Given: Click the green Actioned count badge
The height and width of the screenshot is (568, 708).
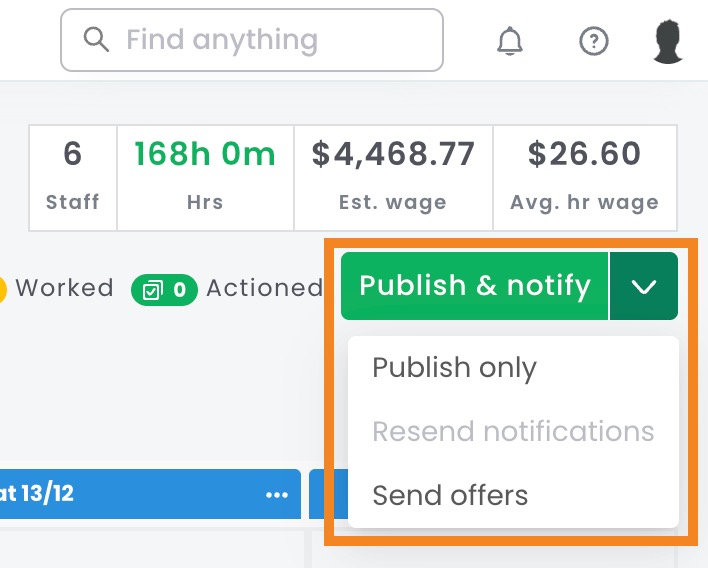Looking at the screenshot, I should click(165, 290).
